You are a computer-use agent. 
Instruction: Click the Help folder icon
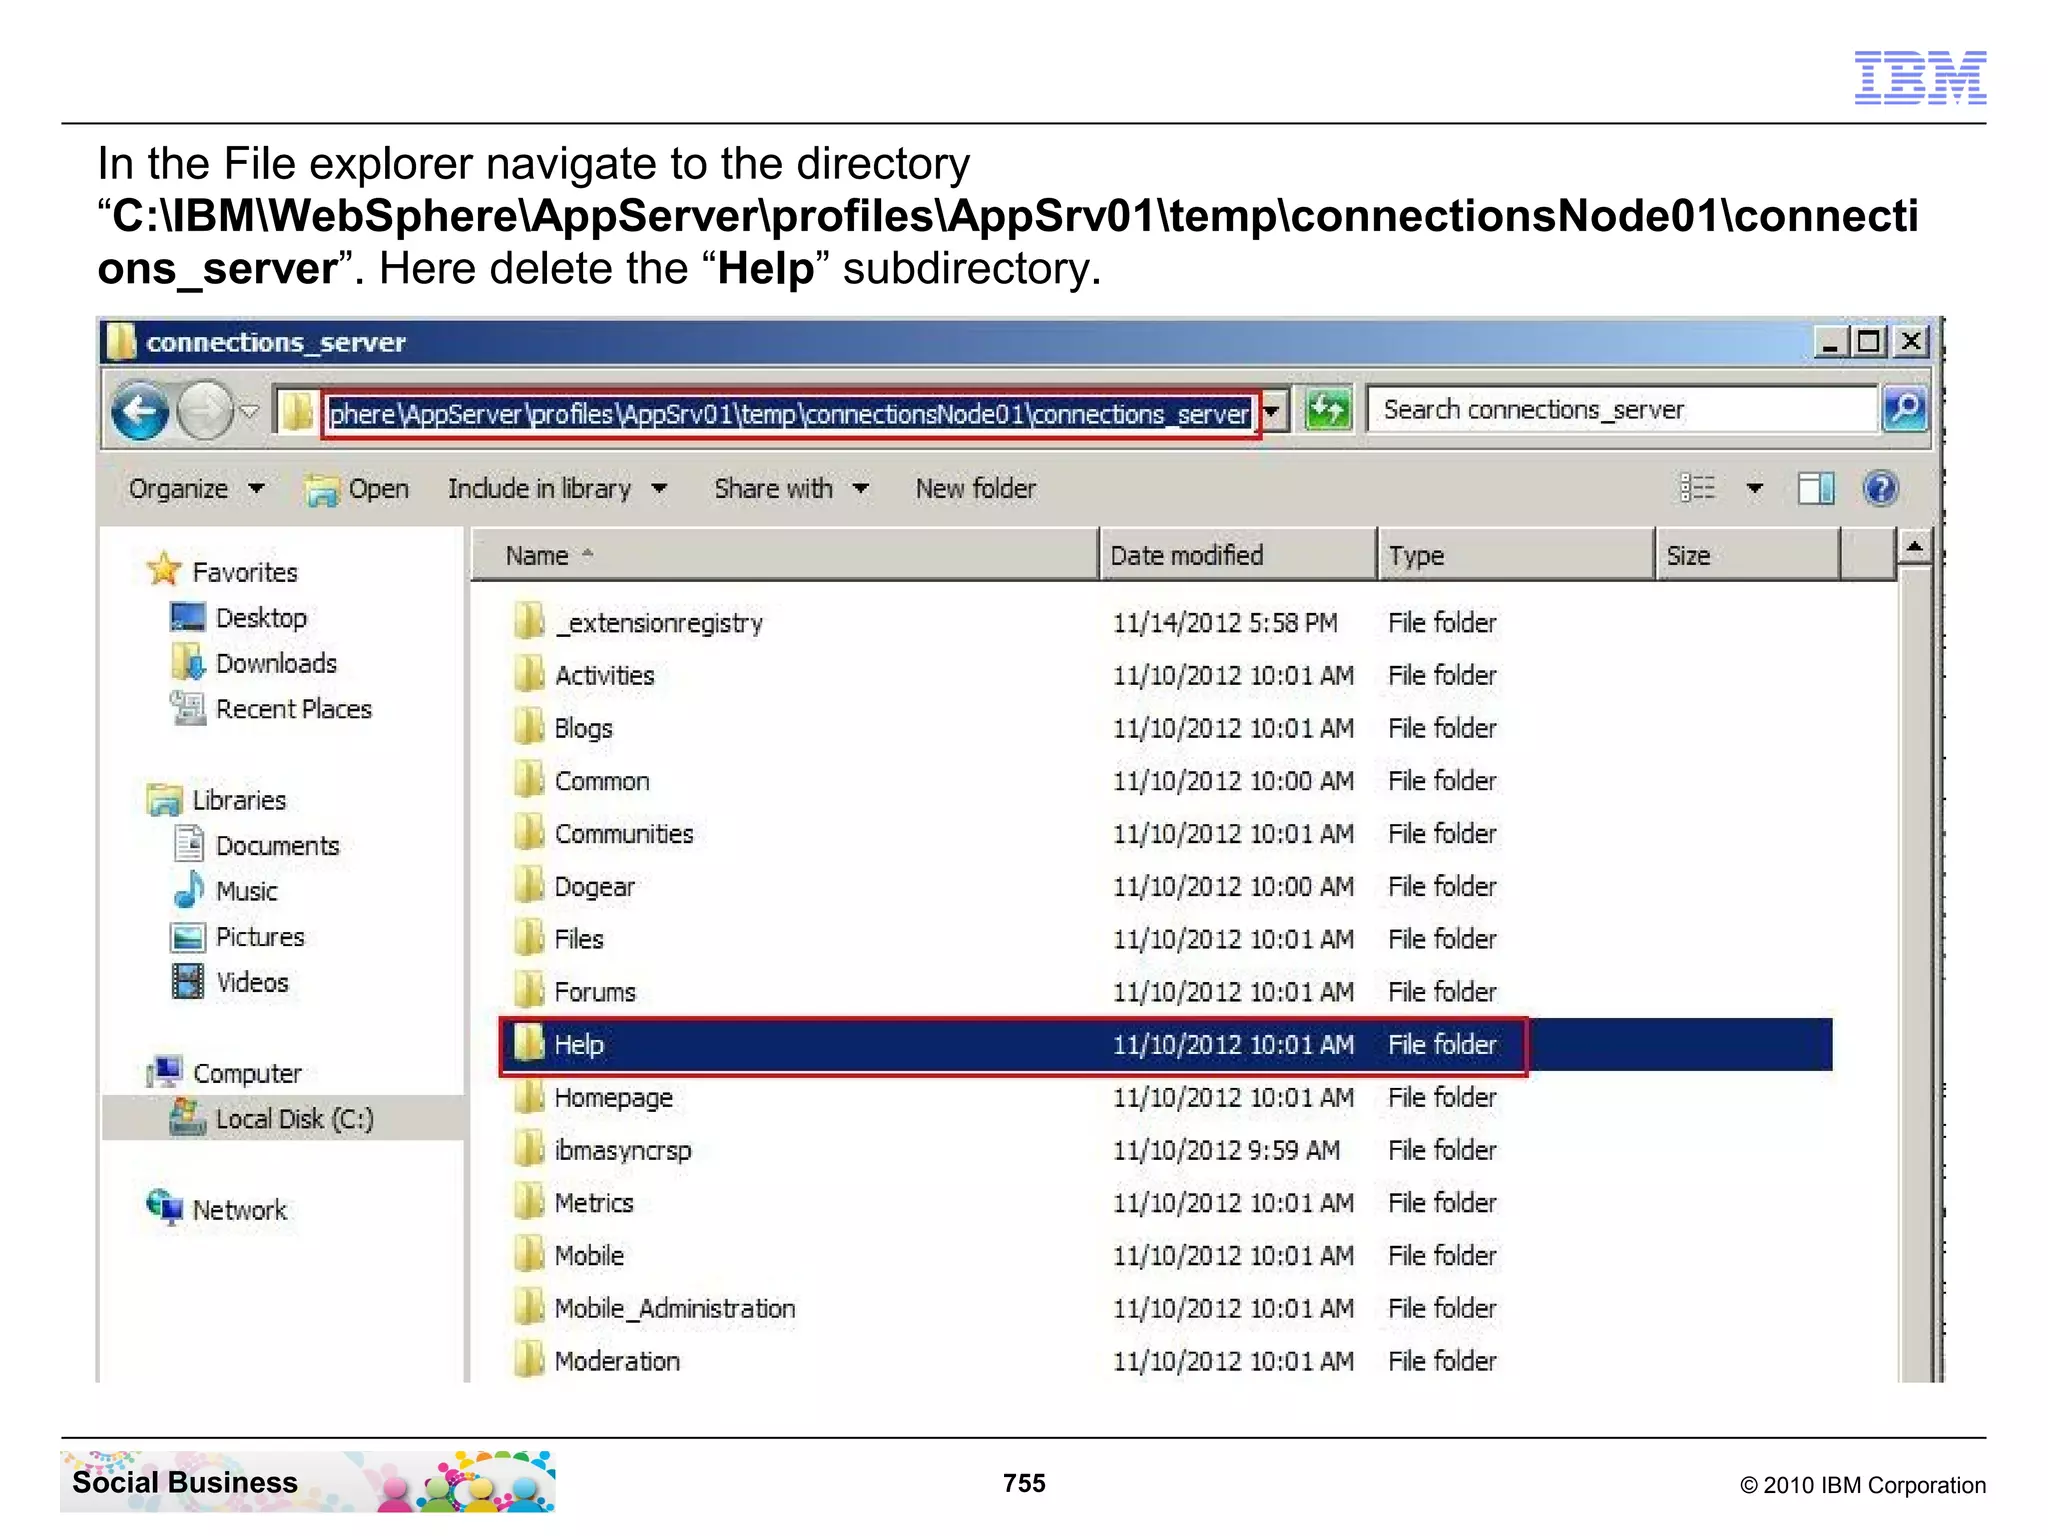click(529, 1043)
